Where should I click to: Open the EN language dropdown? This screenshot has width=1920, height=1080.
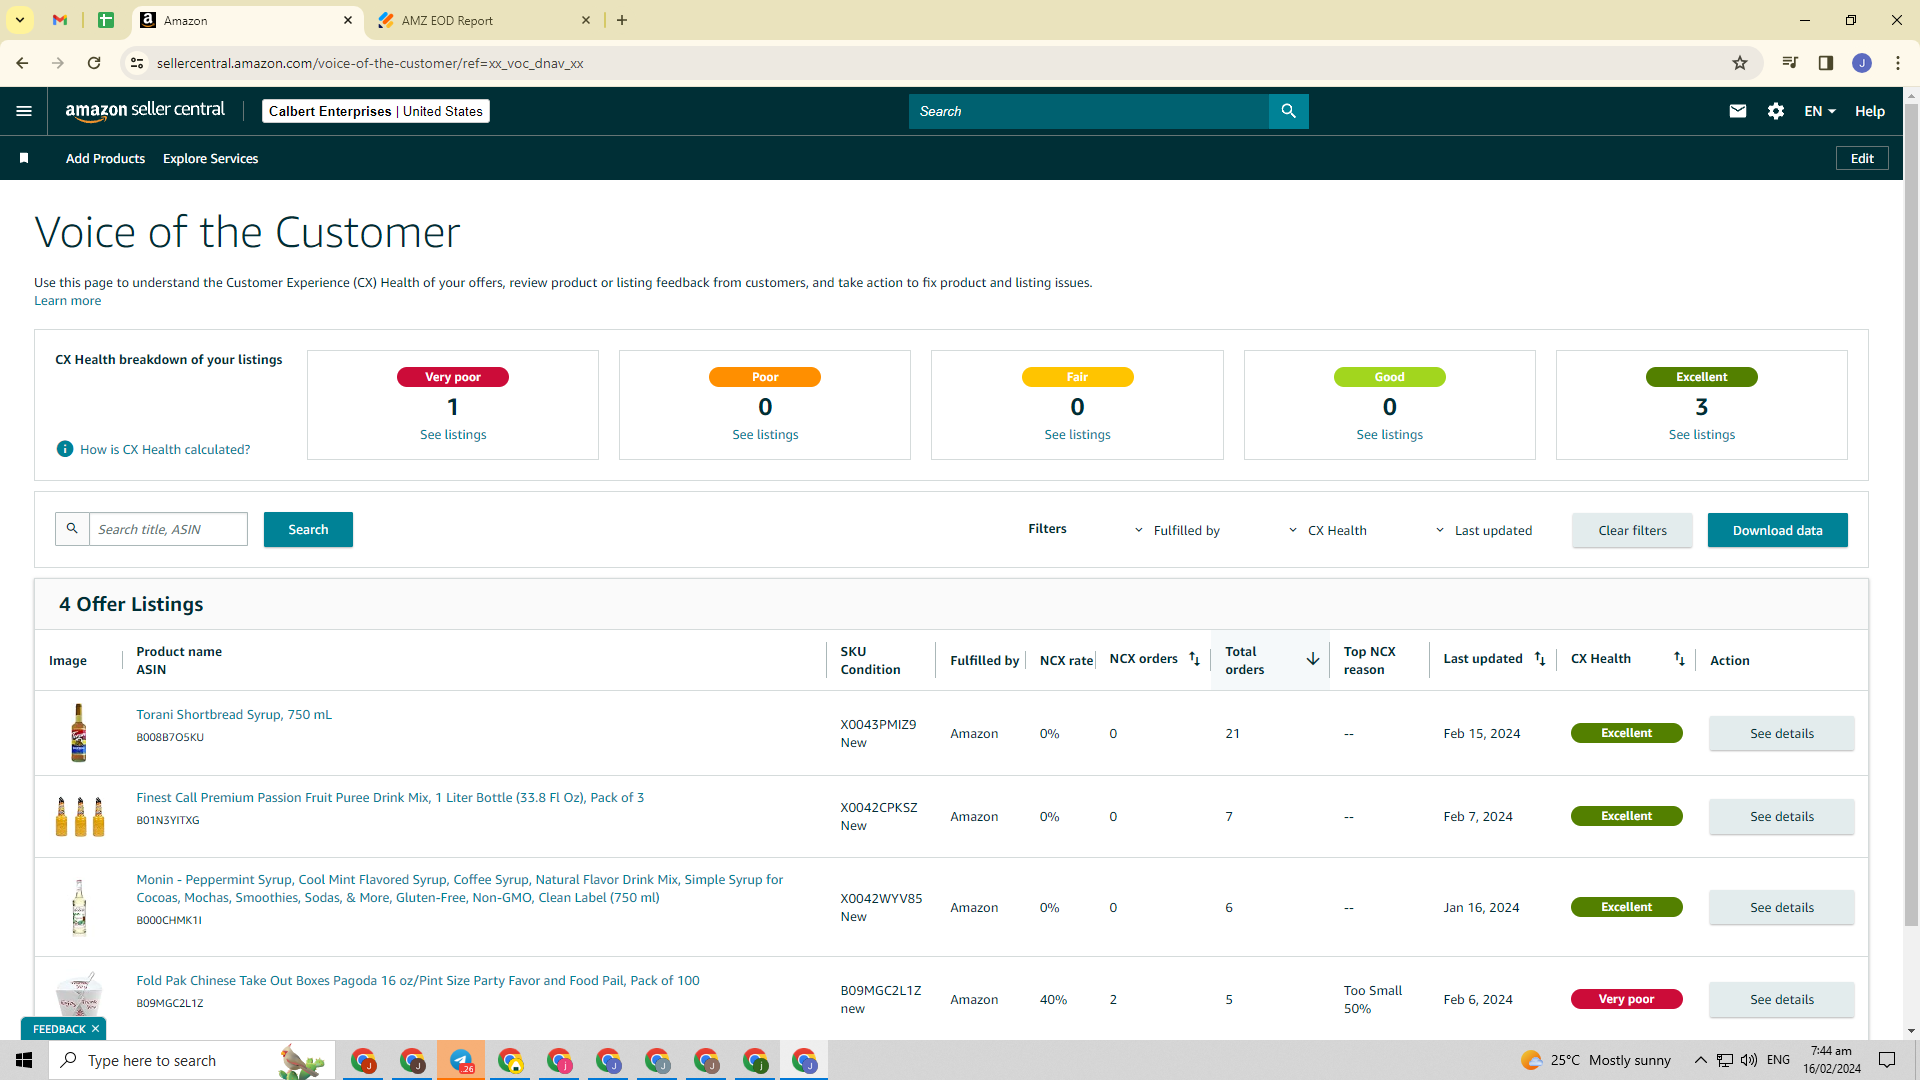pyautogui.click(x=1820, y=111)
